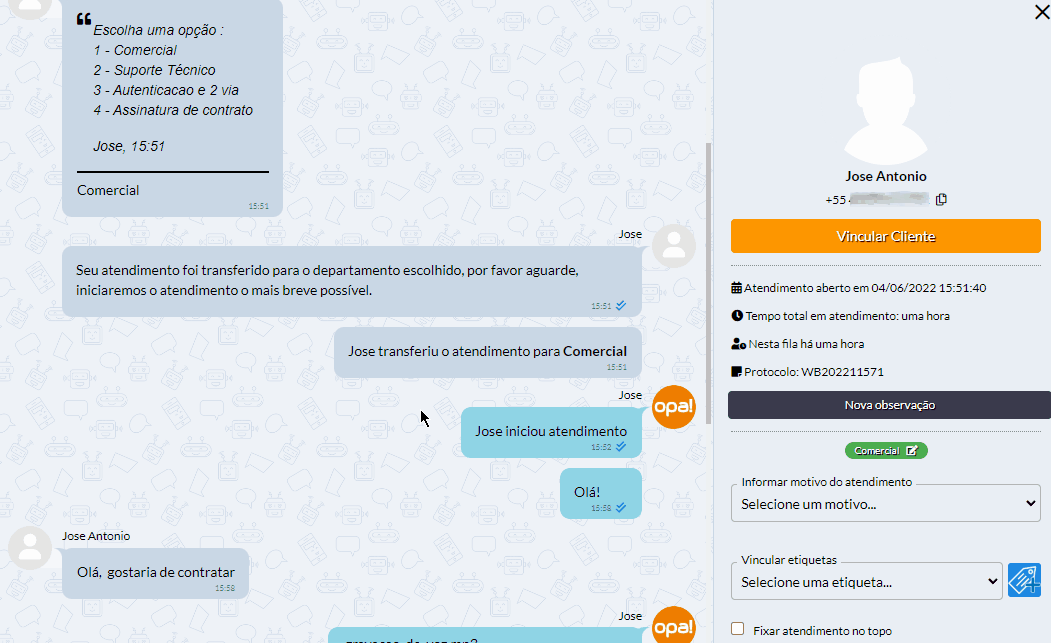Open the Selecione um motivo dropdown

click(x=885, y=504)
